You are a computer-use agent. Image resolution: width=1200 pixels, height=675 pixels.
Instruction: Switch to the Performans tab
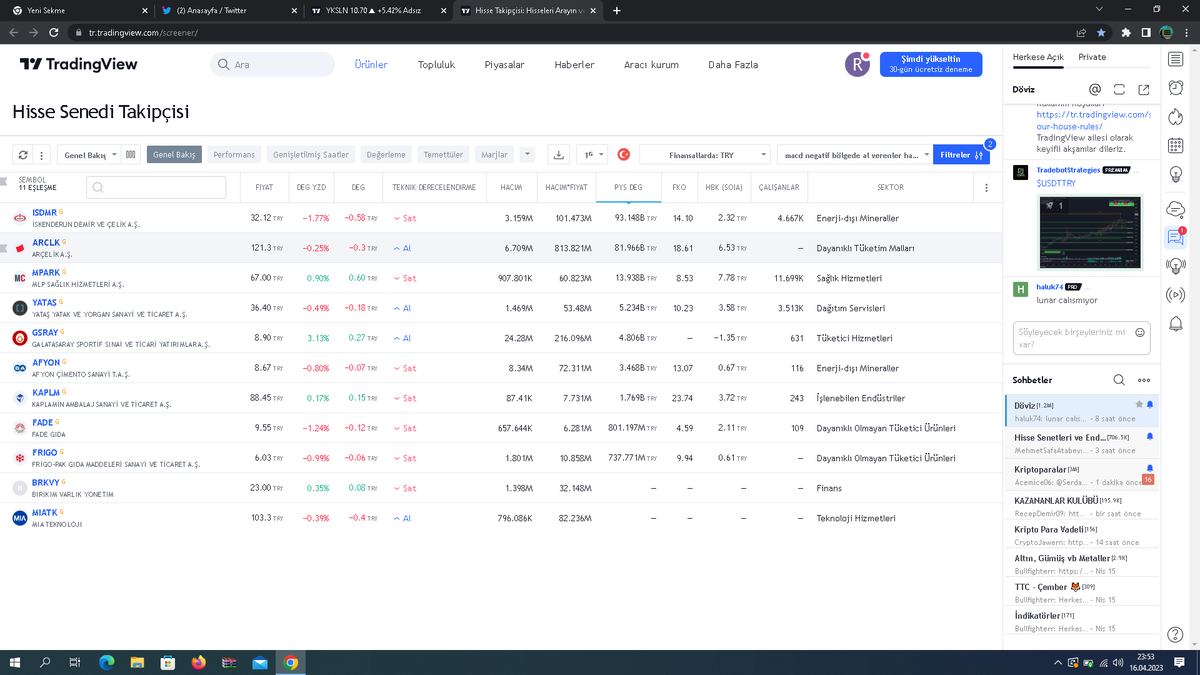pyautogui.click(x=234, y=155)
